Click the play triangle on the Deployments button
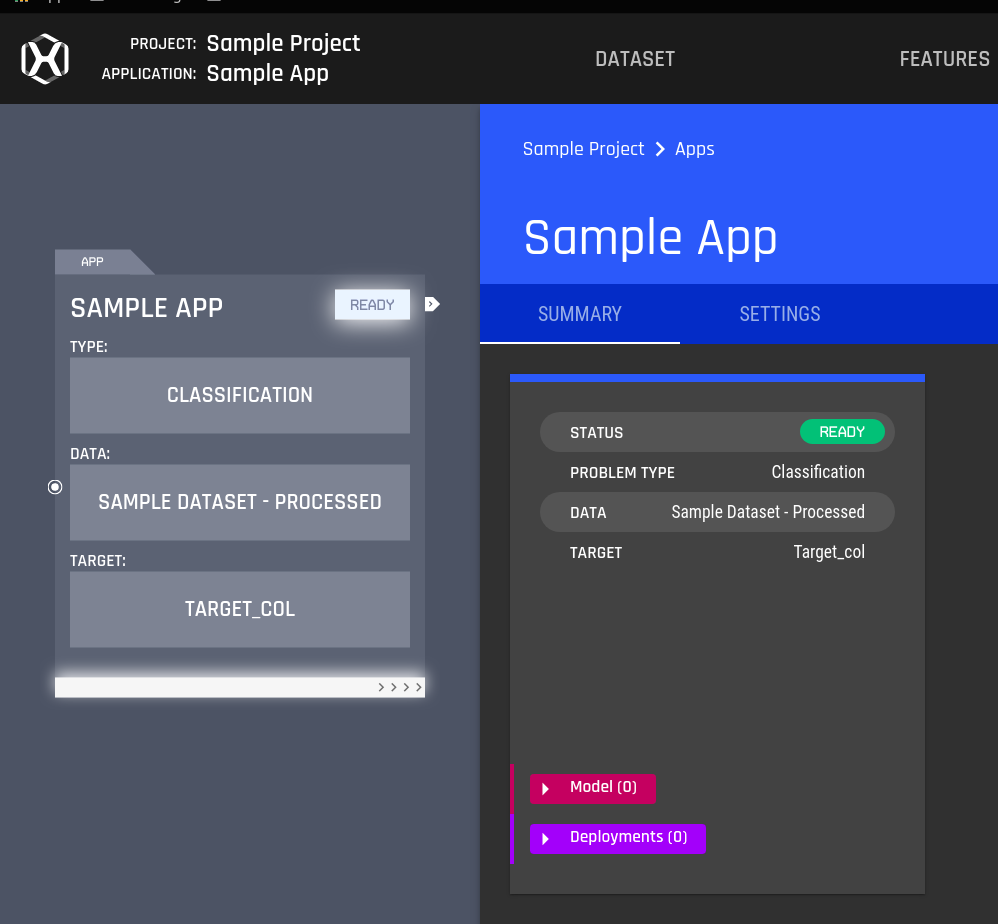998x924 pixels. coord(545,838)
